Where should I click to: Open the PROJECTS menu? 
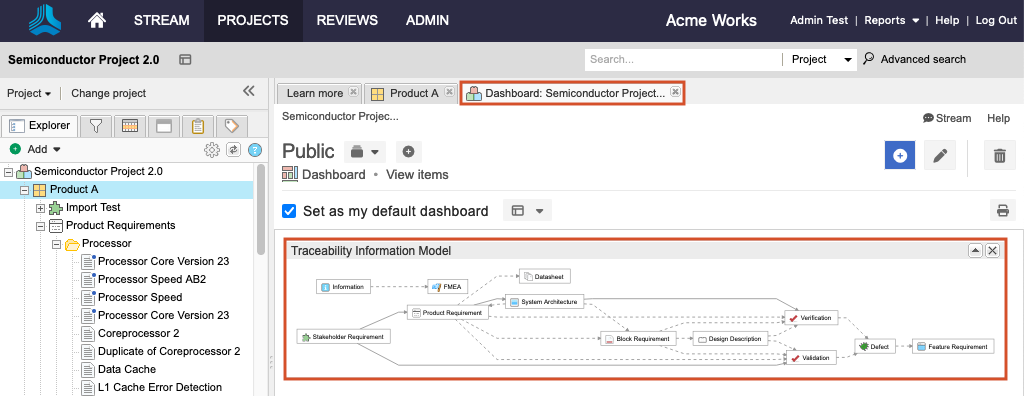(x=253, y=20)
